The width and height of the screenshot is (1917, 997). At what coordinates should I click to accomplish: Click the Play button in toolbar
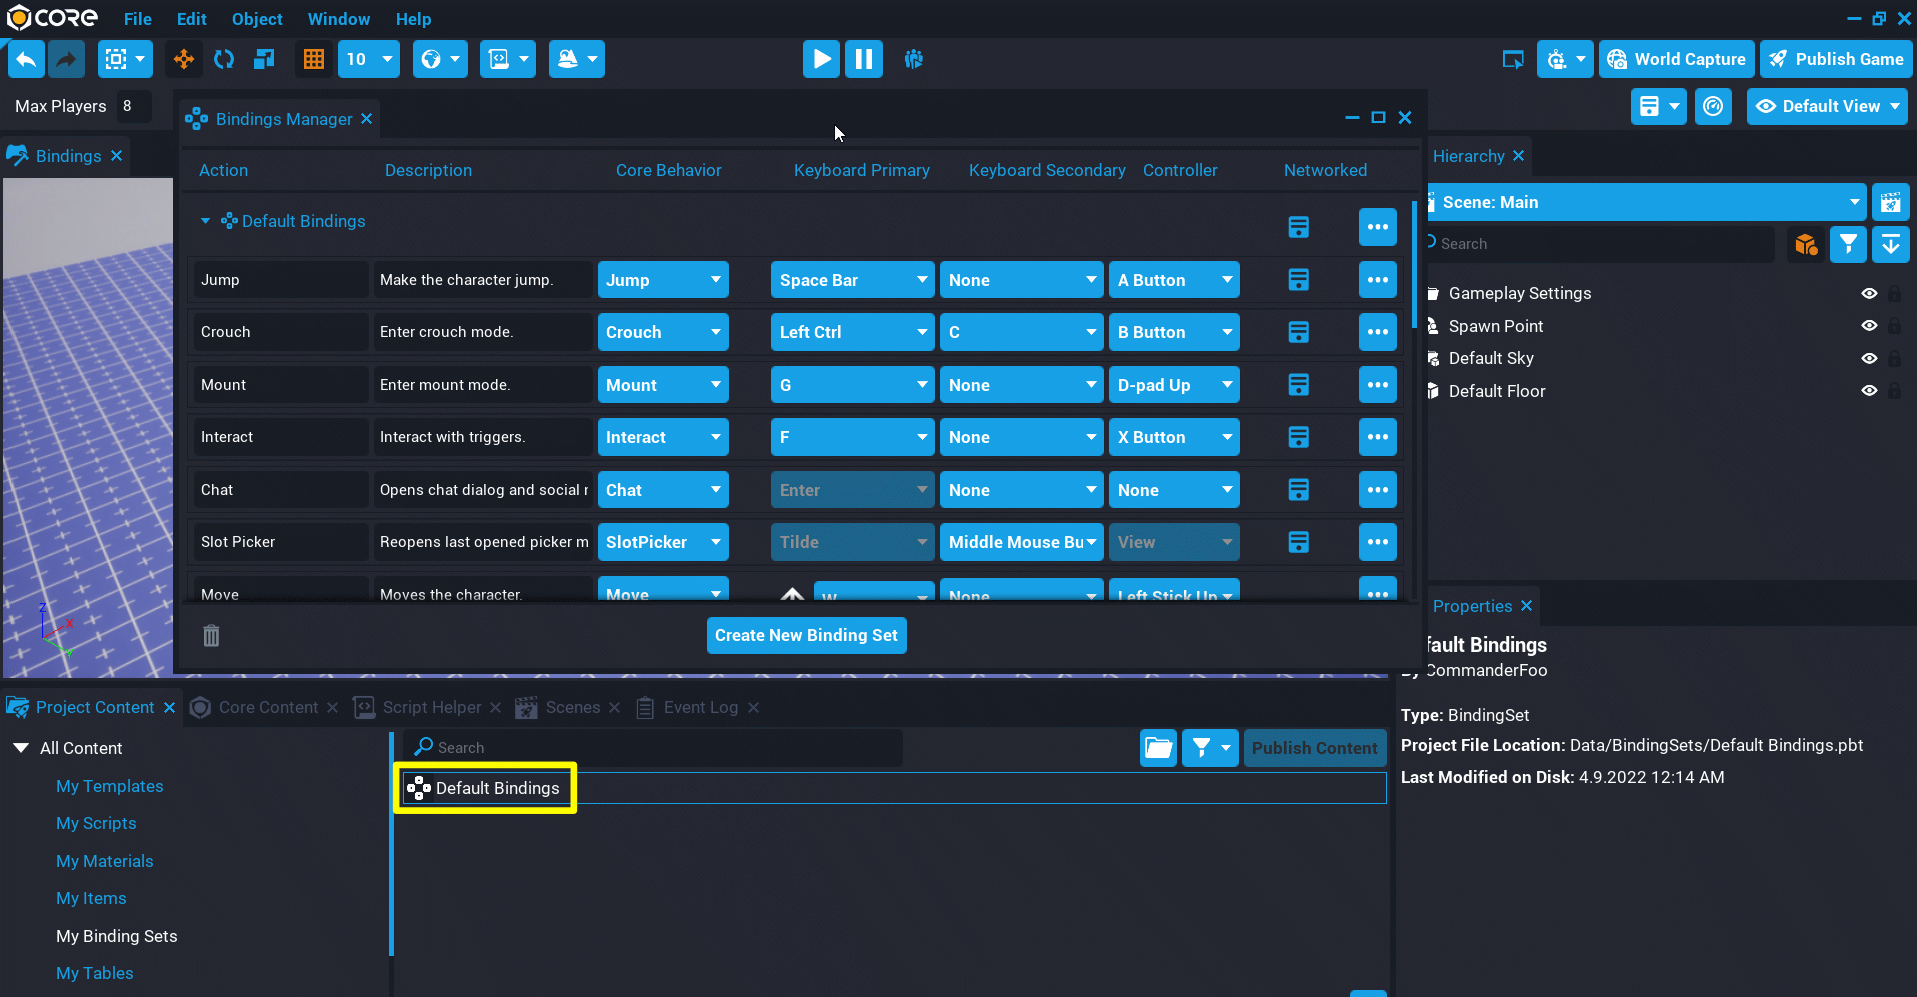821,59
